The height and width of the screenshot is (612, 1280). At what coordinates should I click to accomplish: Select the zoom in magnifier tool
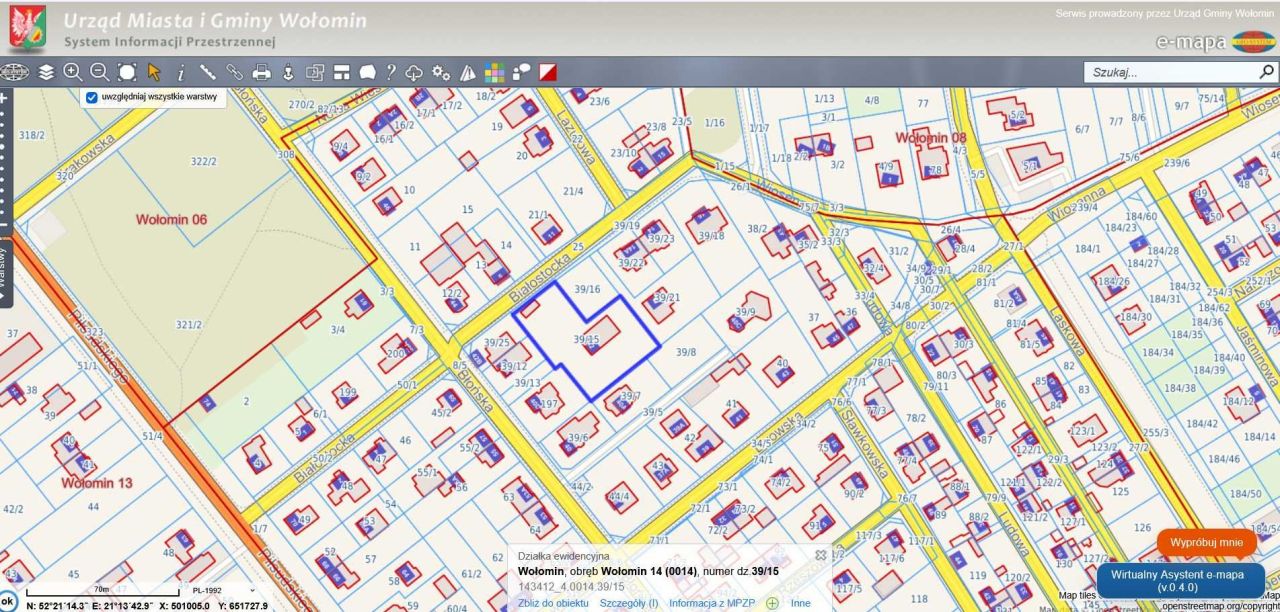click(x=73, y=72)
